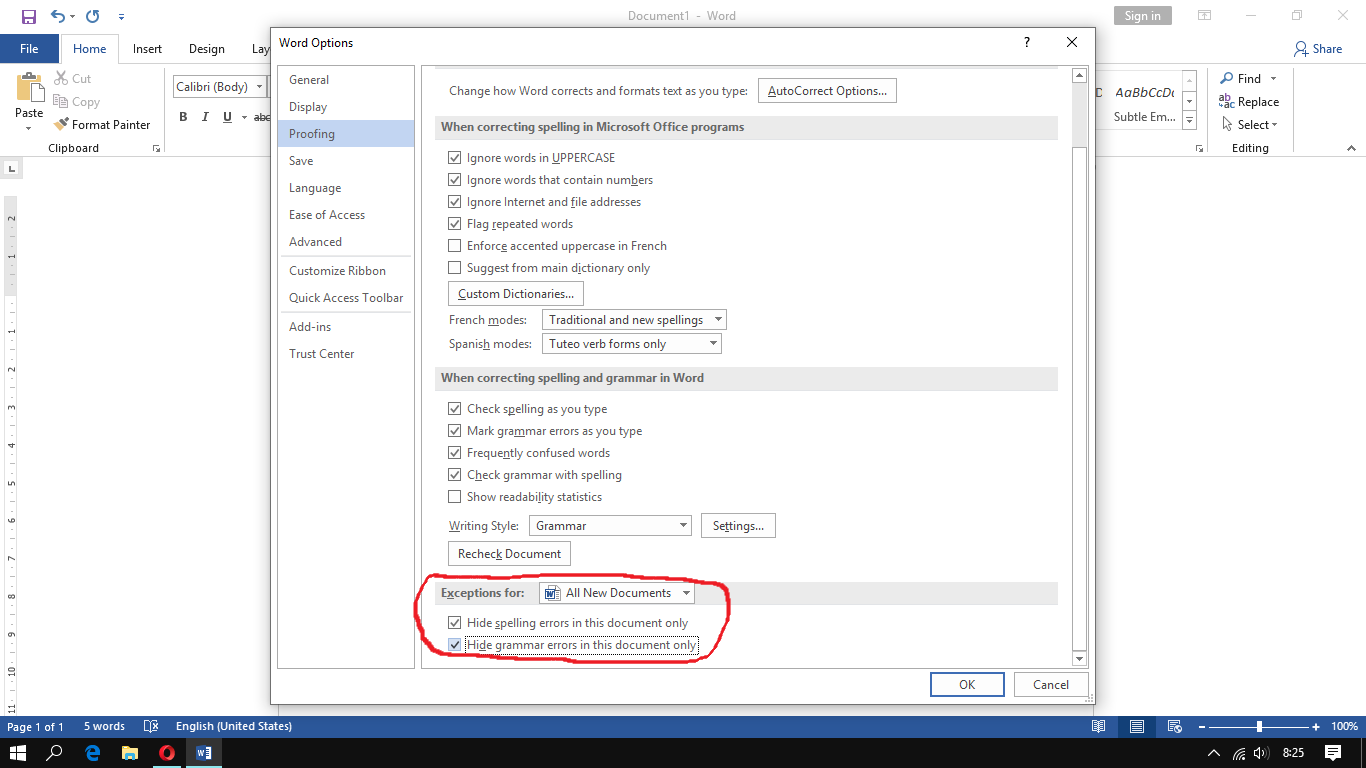The width and height of the screenshot is (1366, 768).
Task: Open the Action Center notification icon
Action: (x=1333, y=753)
